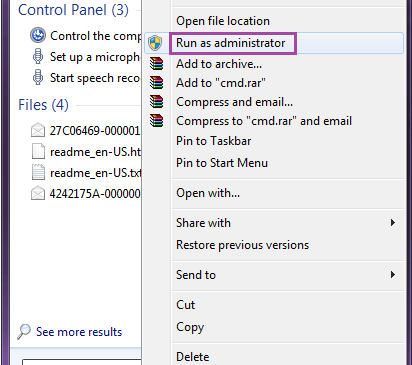The image size is (412, 365).
Task: Select Run as administrator
Action: click(x=231, y=43)
